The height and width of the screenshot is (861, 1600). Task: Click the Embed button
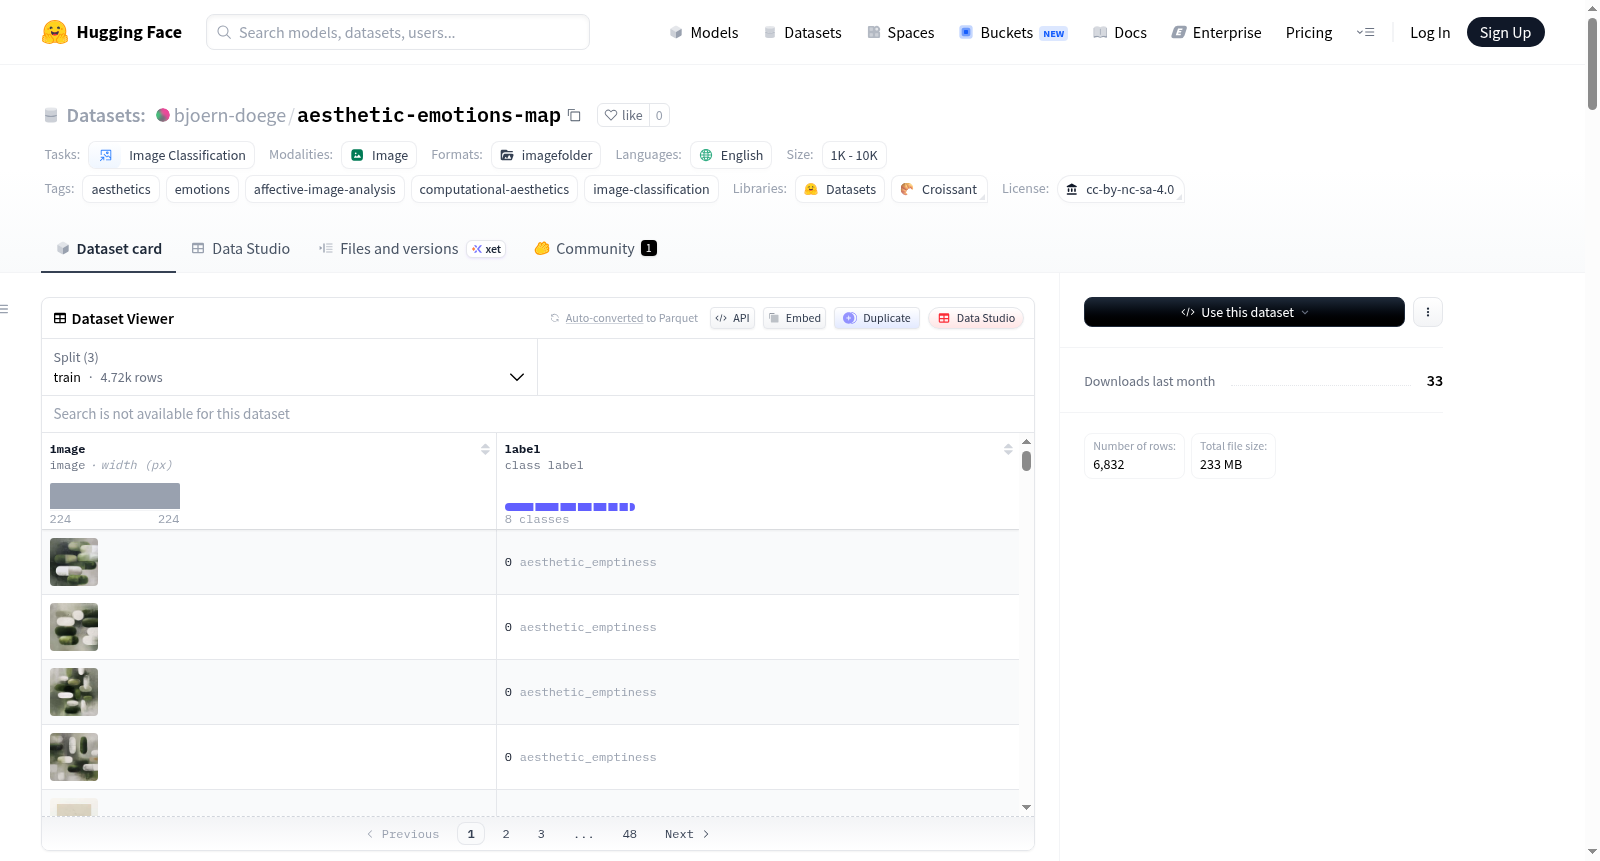coord(794,318)
